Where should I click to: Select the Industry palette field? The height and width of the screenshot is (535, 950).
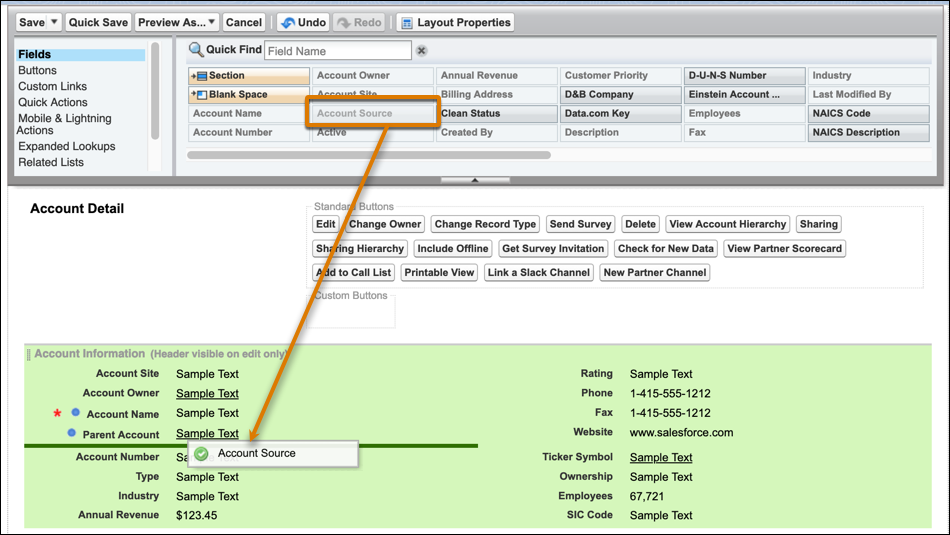pos(868,76)
